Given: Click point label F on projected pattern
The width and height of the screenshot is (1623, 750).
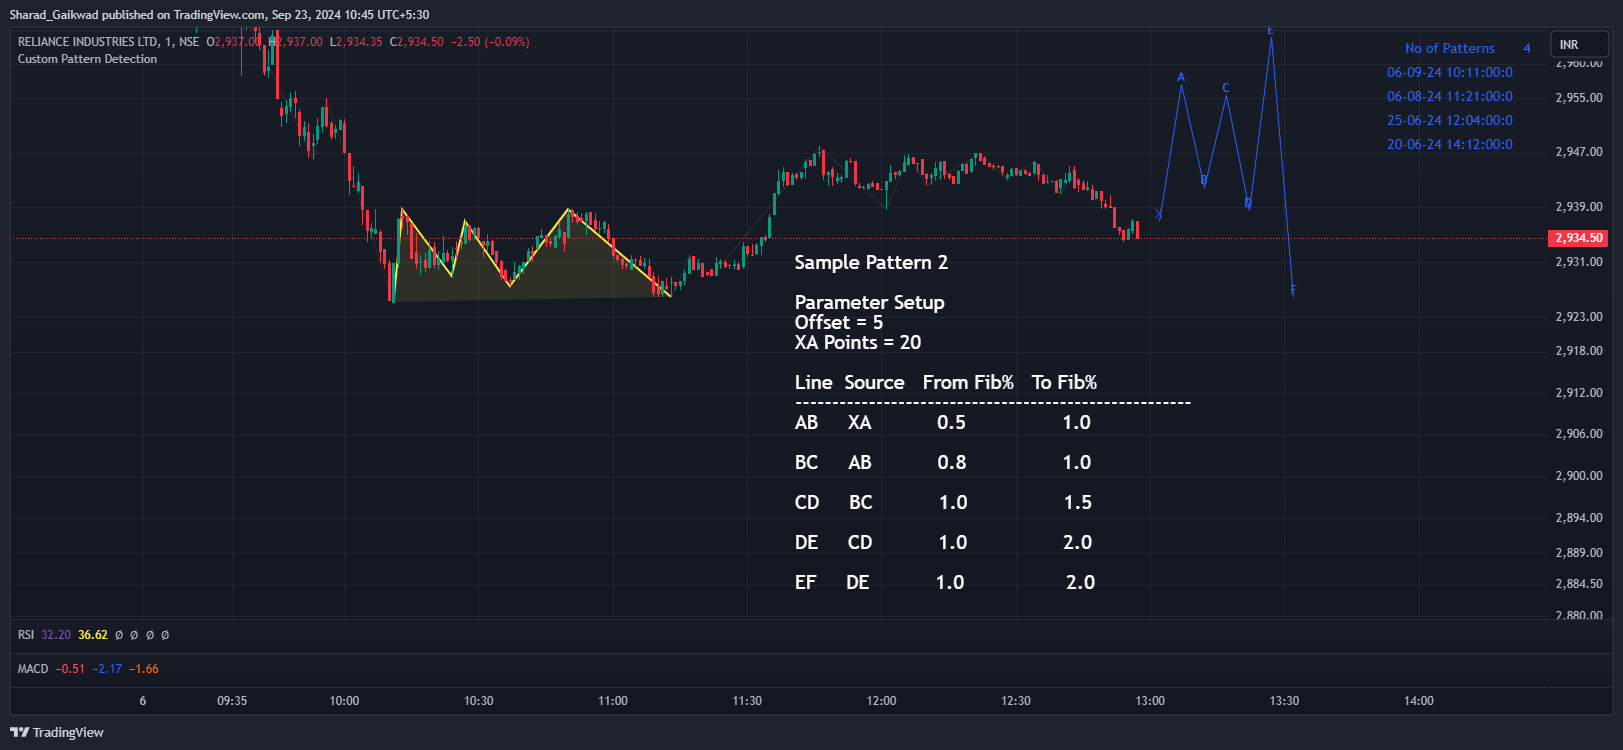Looking at the screenshot, I should [1293, 290].
